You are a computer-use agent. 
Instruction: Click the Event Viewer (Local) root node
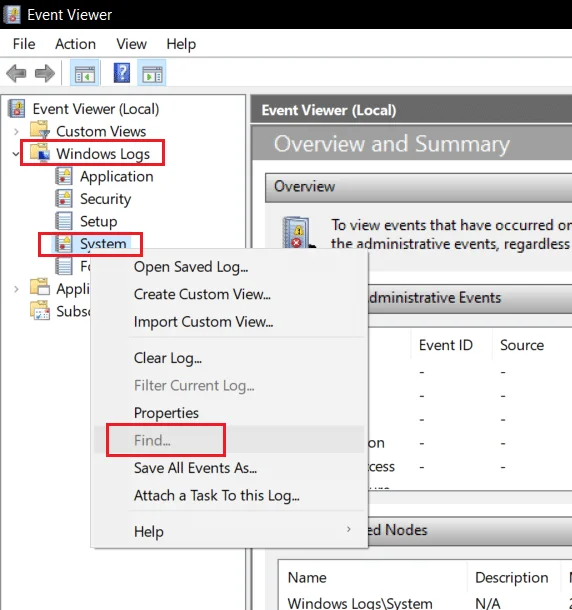click(96, 109)
